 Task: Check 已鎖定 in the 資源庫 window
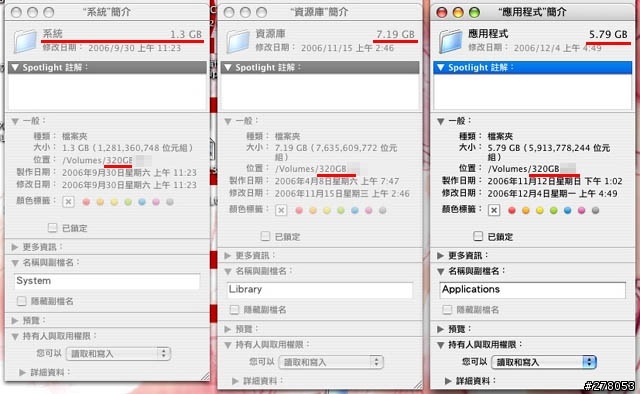265,236
